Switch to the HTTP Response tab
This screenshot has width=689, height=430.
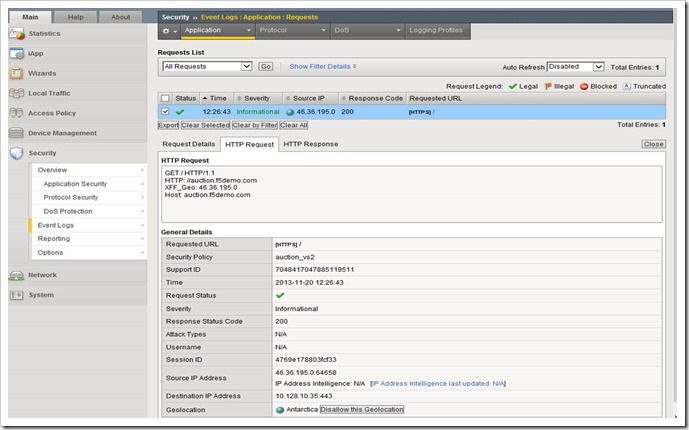pyautogui.click(x=310, y=144)
